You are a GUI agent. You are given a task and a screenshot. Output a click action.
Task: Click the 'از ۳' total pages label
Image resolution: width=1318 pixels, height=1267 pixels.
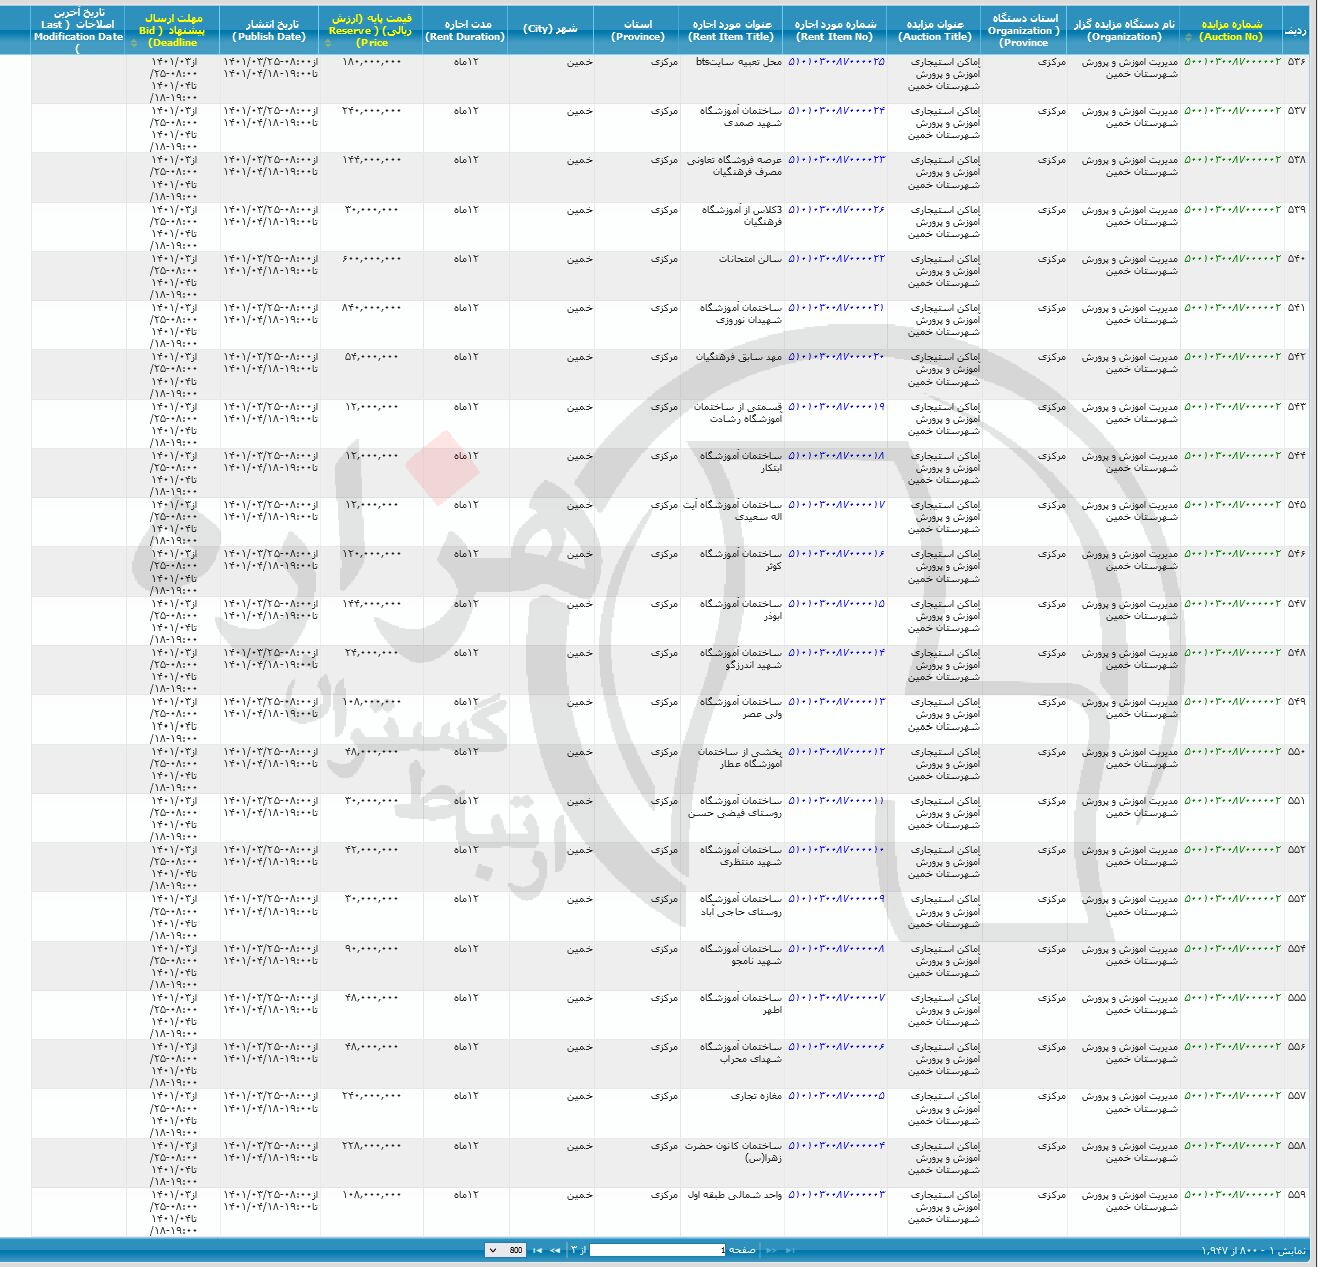(578, 1250)
